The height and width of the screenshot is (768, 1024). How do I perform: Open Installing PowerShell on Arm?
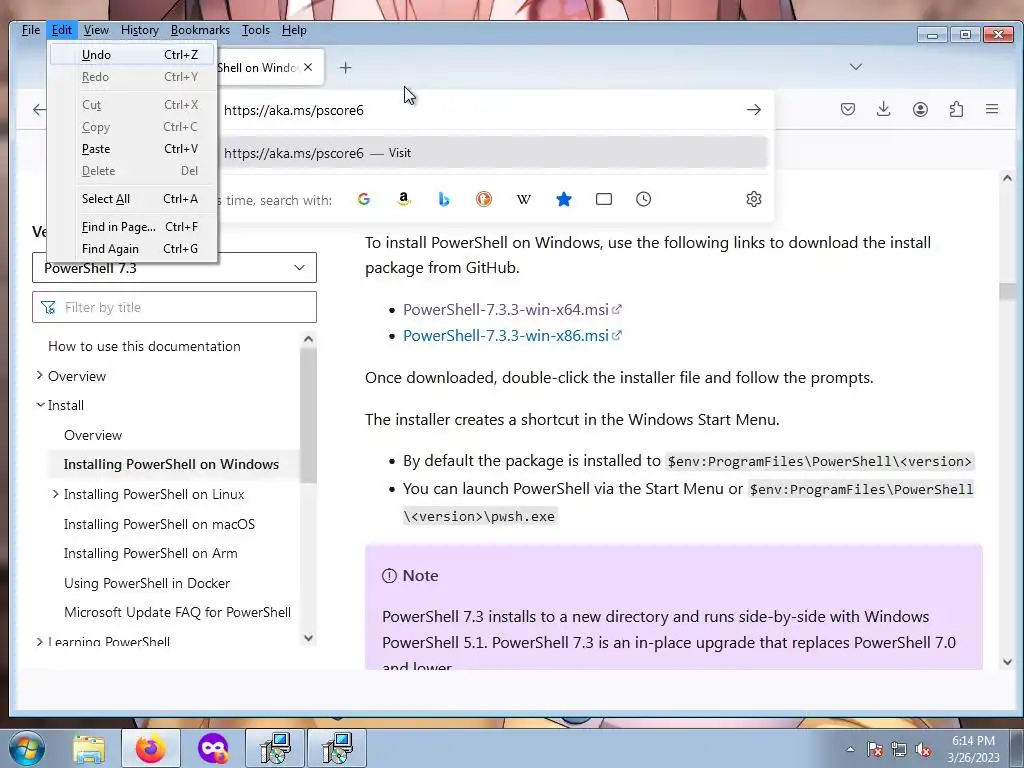(151, 553)
